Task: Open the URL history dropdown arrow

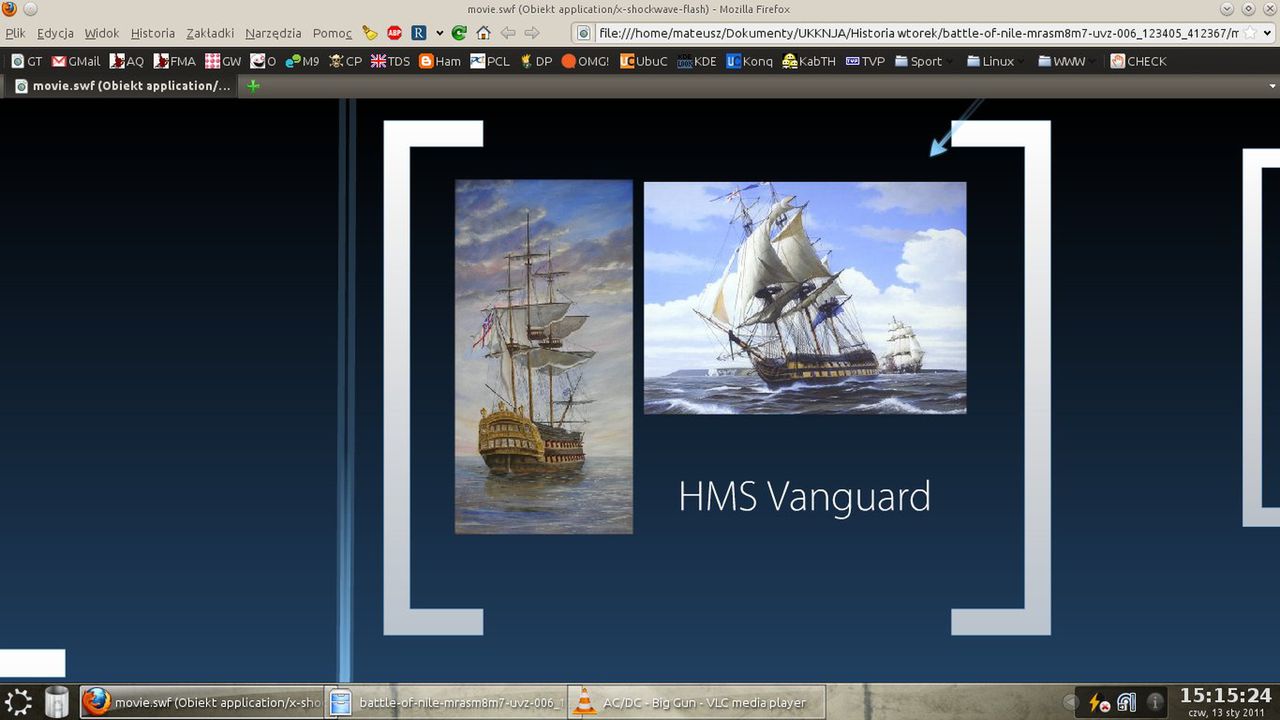Action: 1267,33
